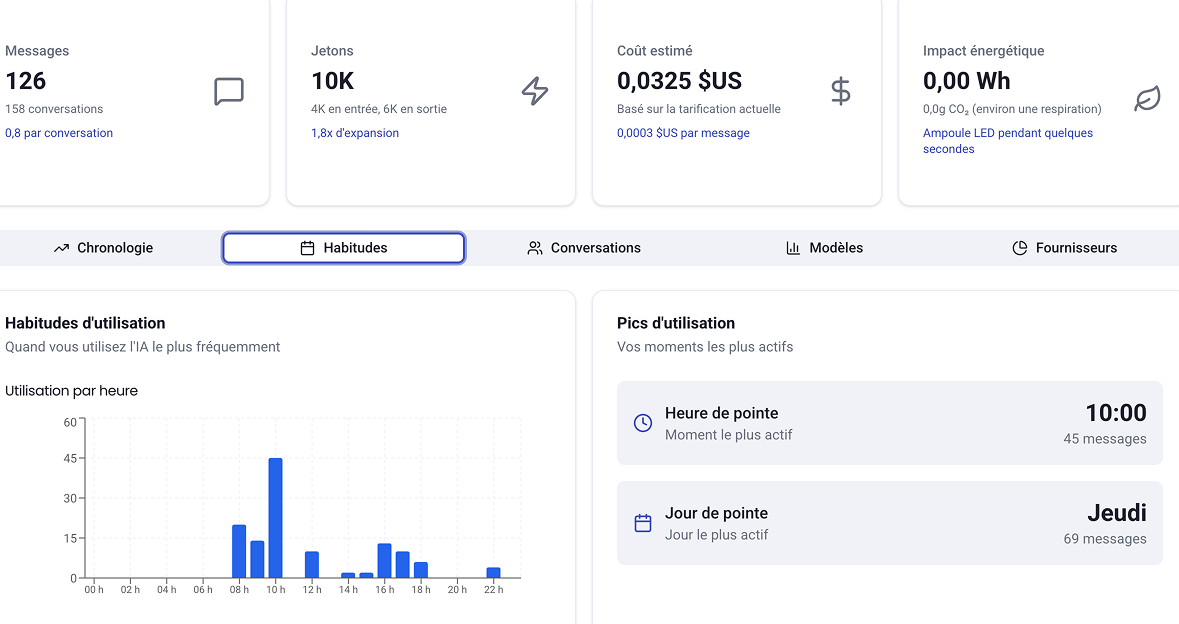1179x624 pixels.
Task: Click the leaf icon on Impact énergétique card
Action: pyautogui.click(x=1146, y=98)
